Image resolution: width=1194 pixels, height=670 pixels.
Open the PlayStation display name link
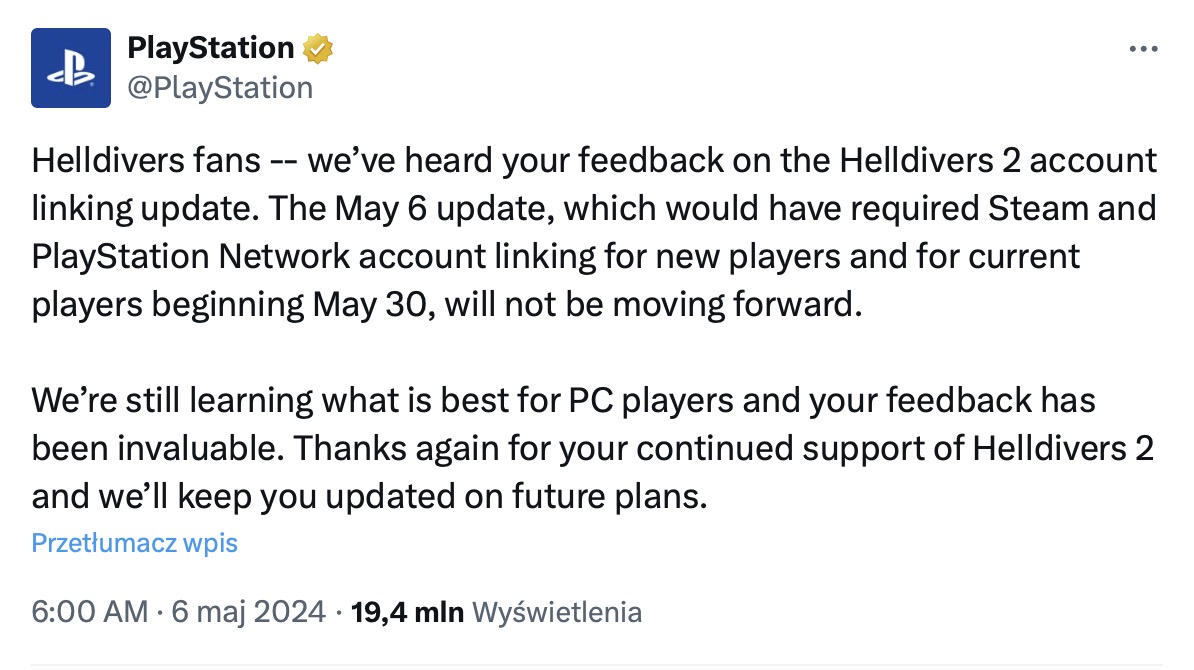(x=211, y=48)
